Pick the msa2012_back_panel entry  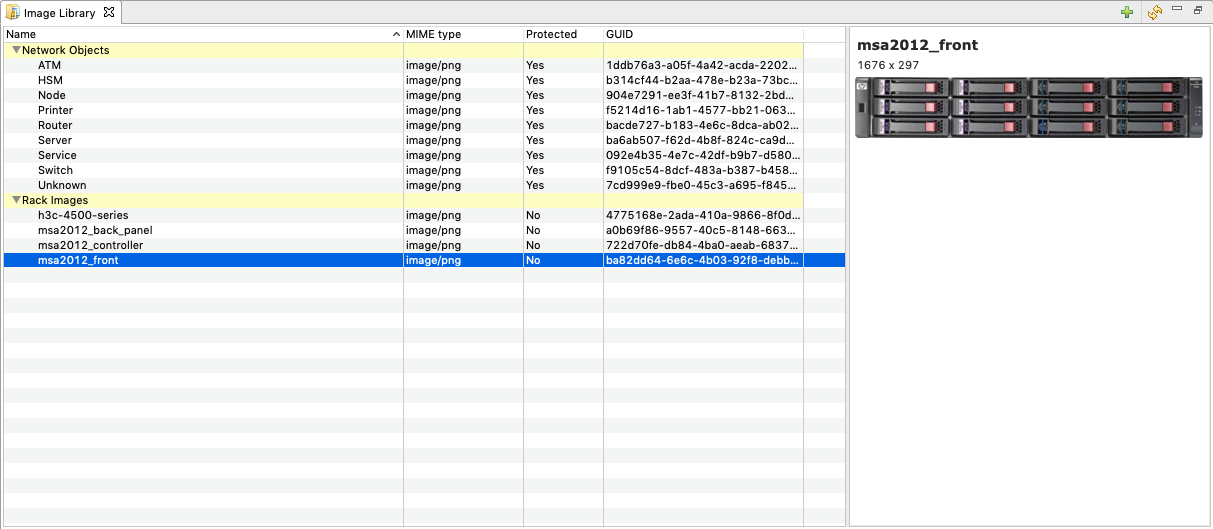pos(95,230)
